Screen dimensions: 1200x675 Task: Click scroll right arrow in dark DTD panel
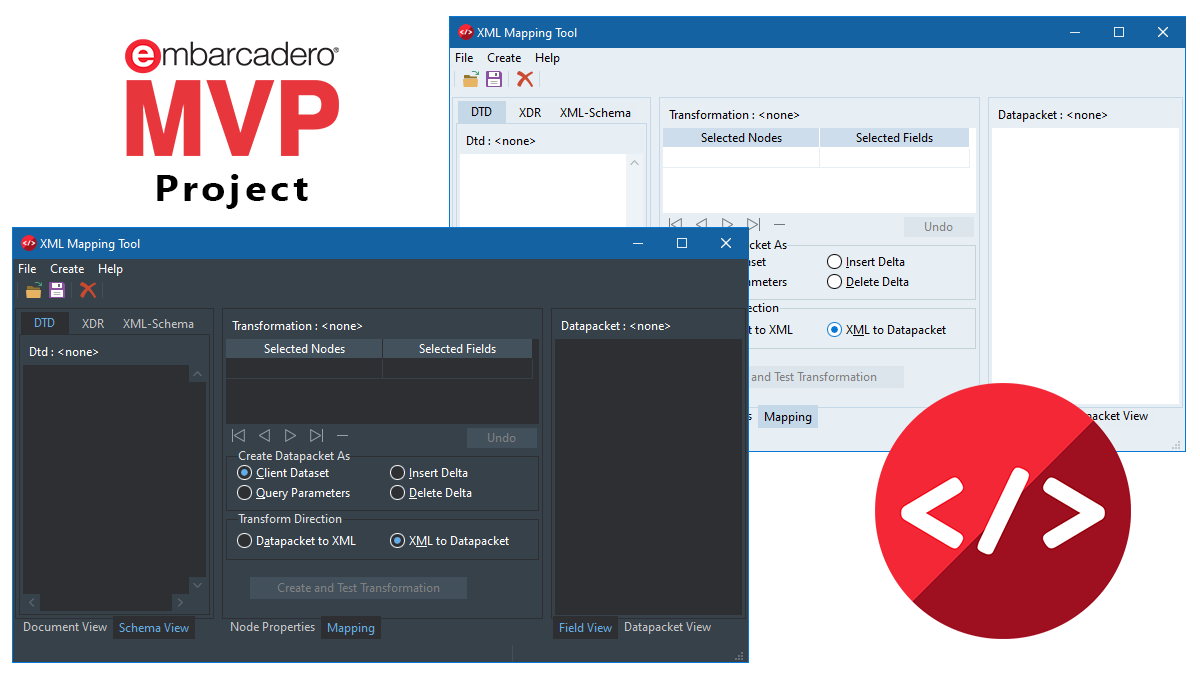click(x=180, y=602)
